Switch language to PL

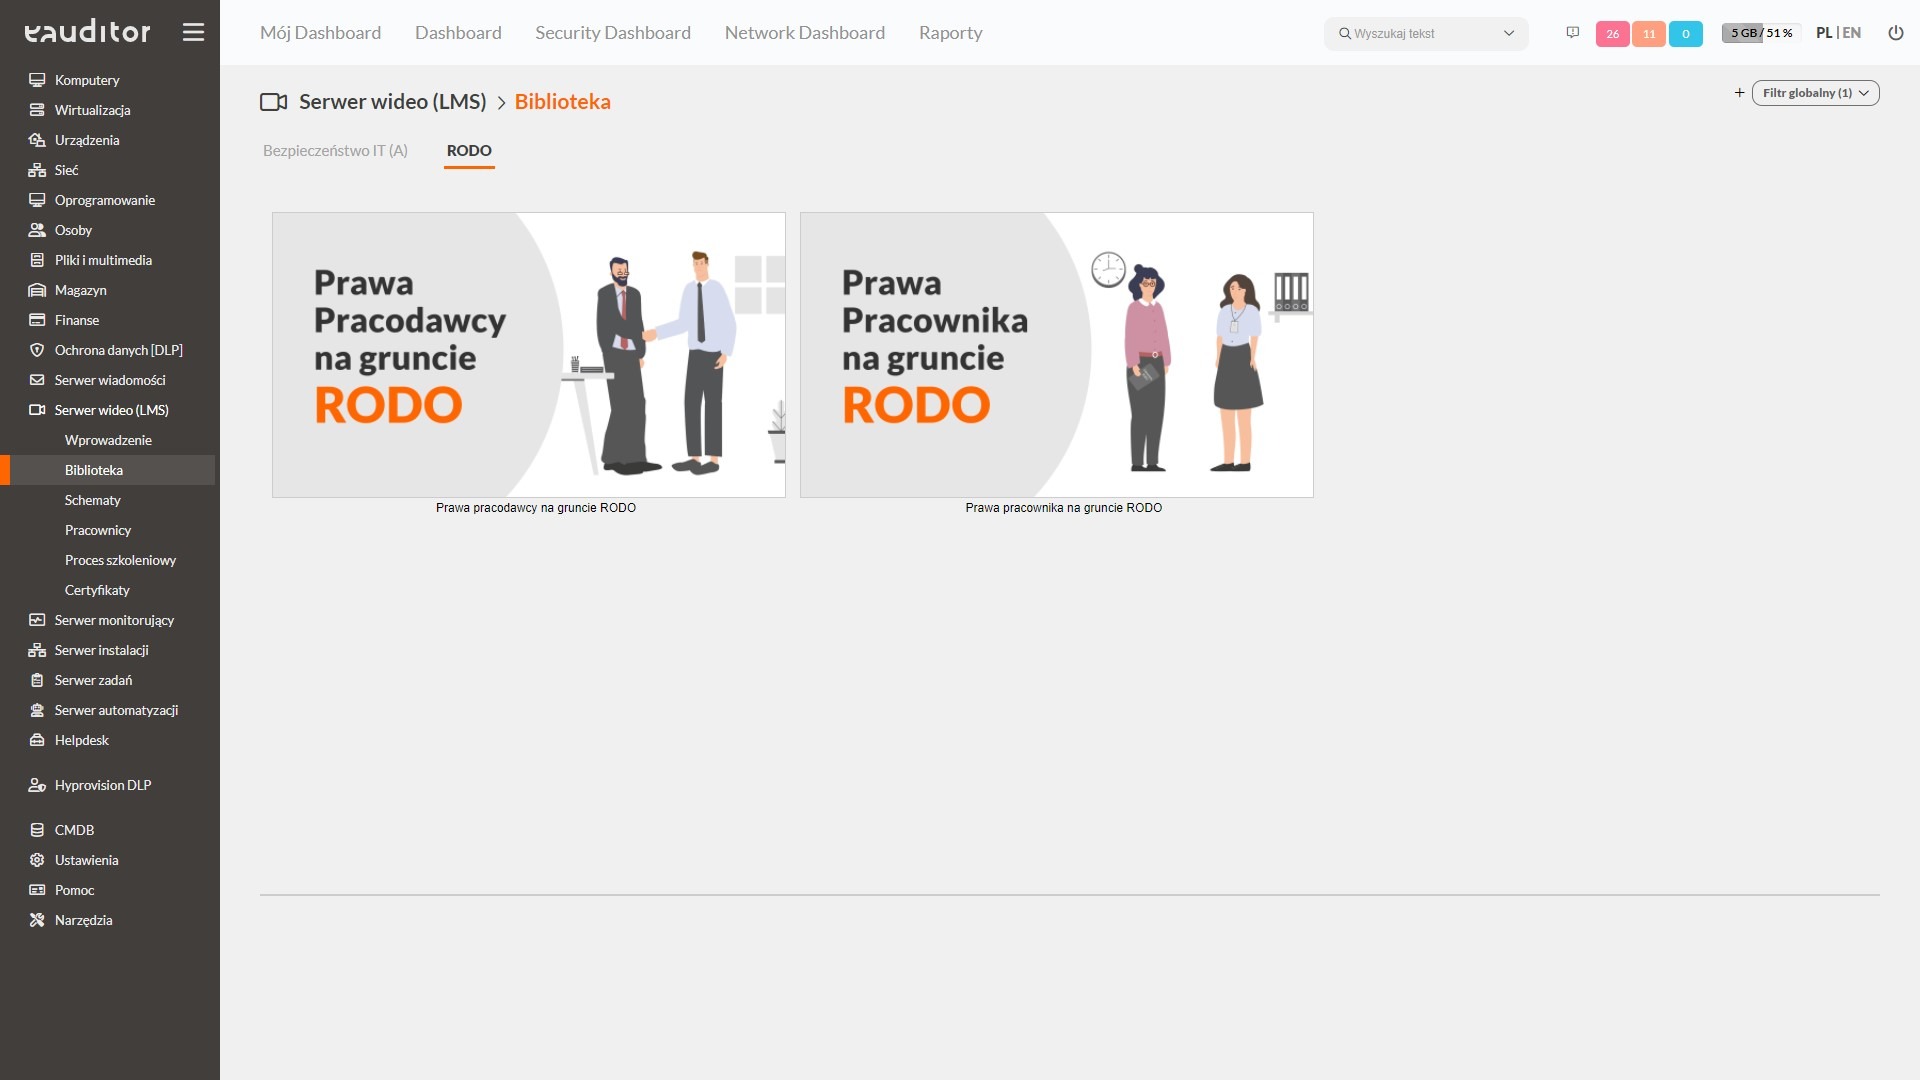[x=1824, y=33]
